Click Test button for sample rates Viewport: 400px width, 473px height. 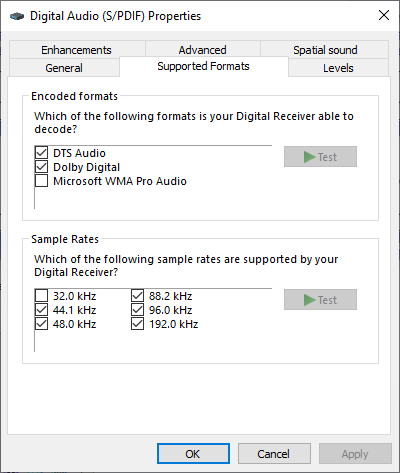click(x=320, y=300)
